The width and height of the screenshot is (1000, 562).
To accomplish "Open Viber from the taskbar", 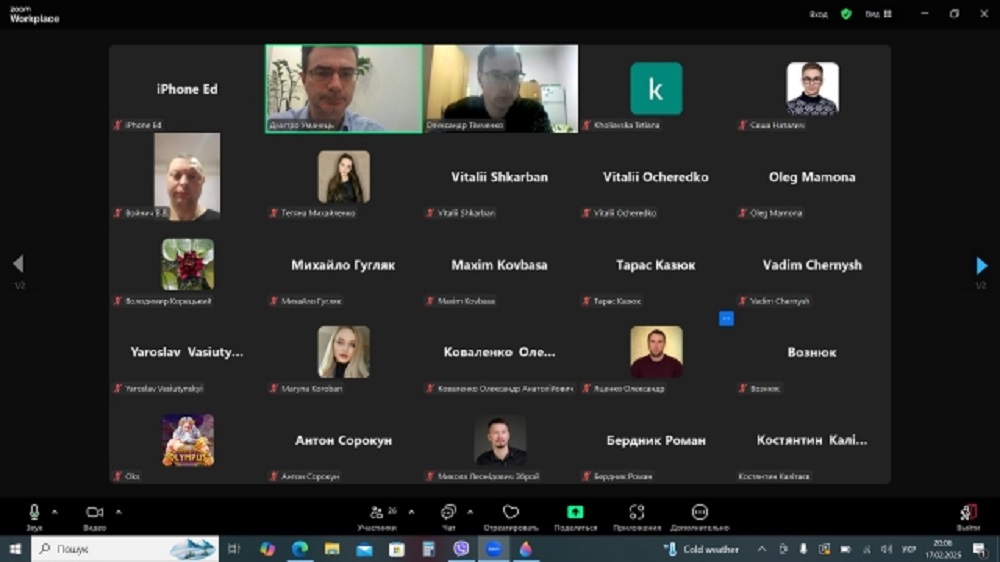I will (461, 549).
